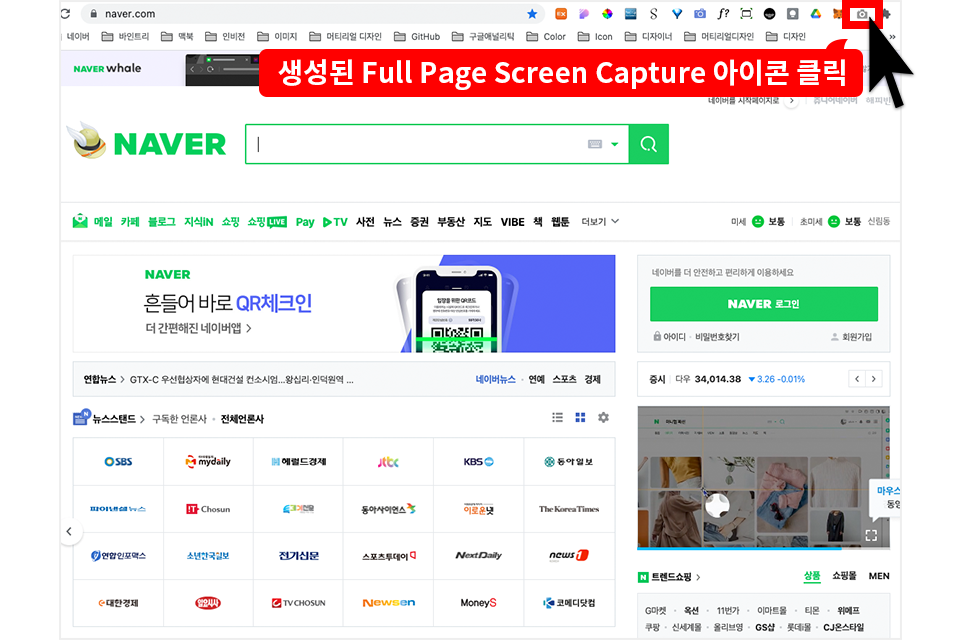Click the SBS press logo
960x640 pixels.
pyautogui.click(x=118, y=462)
